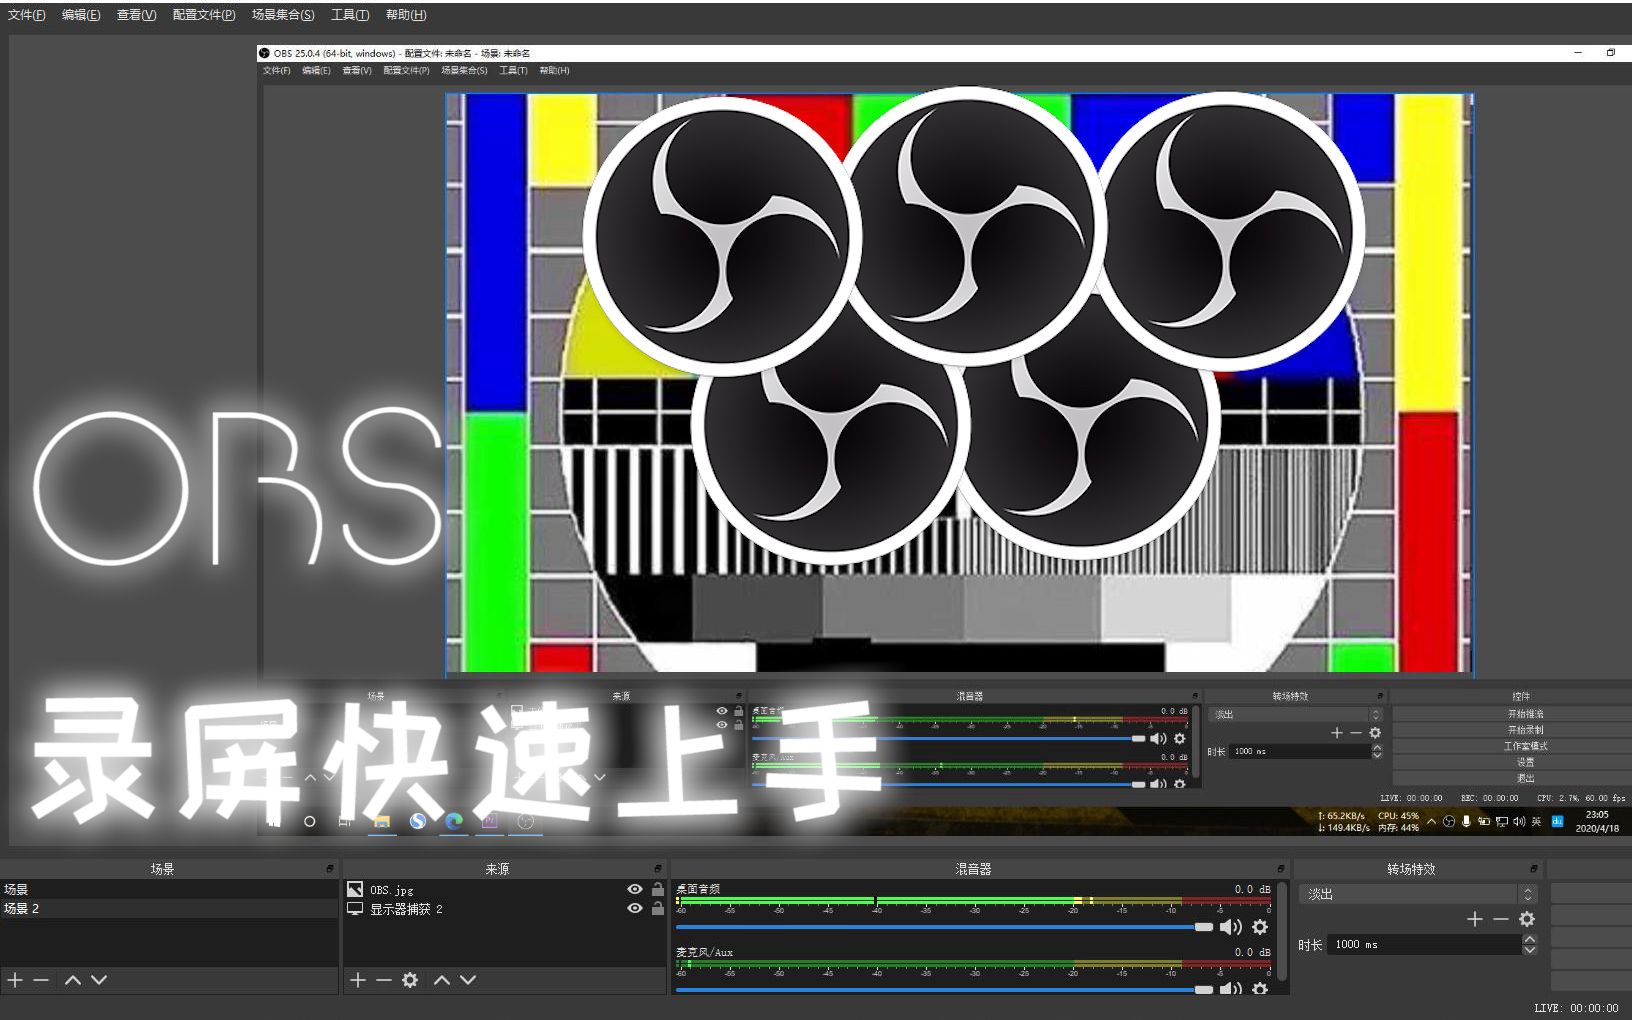This screenshot has width=1632, height=1020.
Task: Move the source up in the list
Action: coord(442,980)
